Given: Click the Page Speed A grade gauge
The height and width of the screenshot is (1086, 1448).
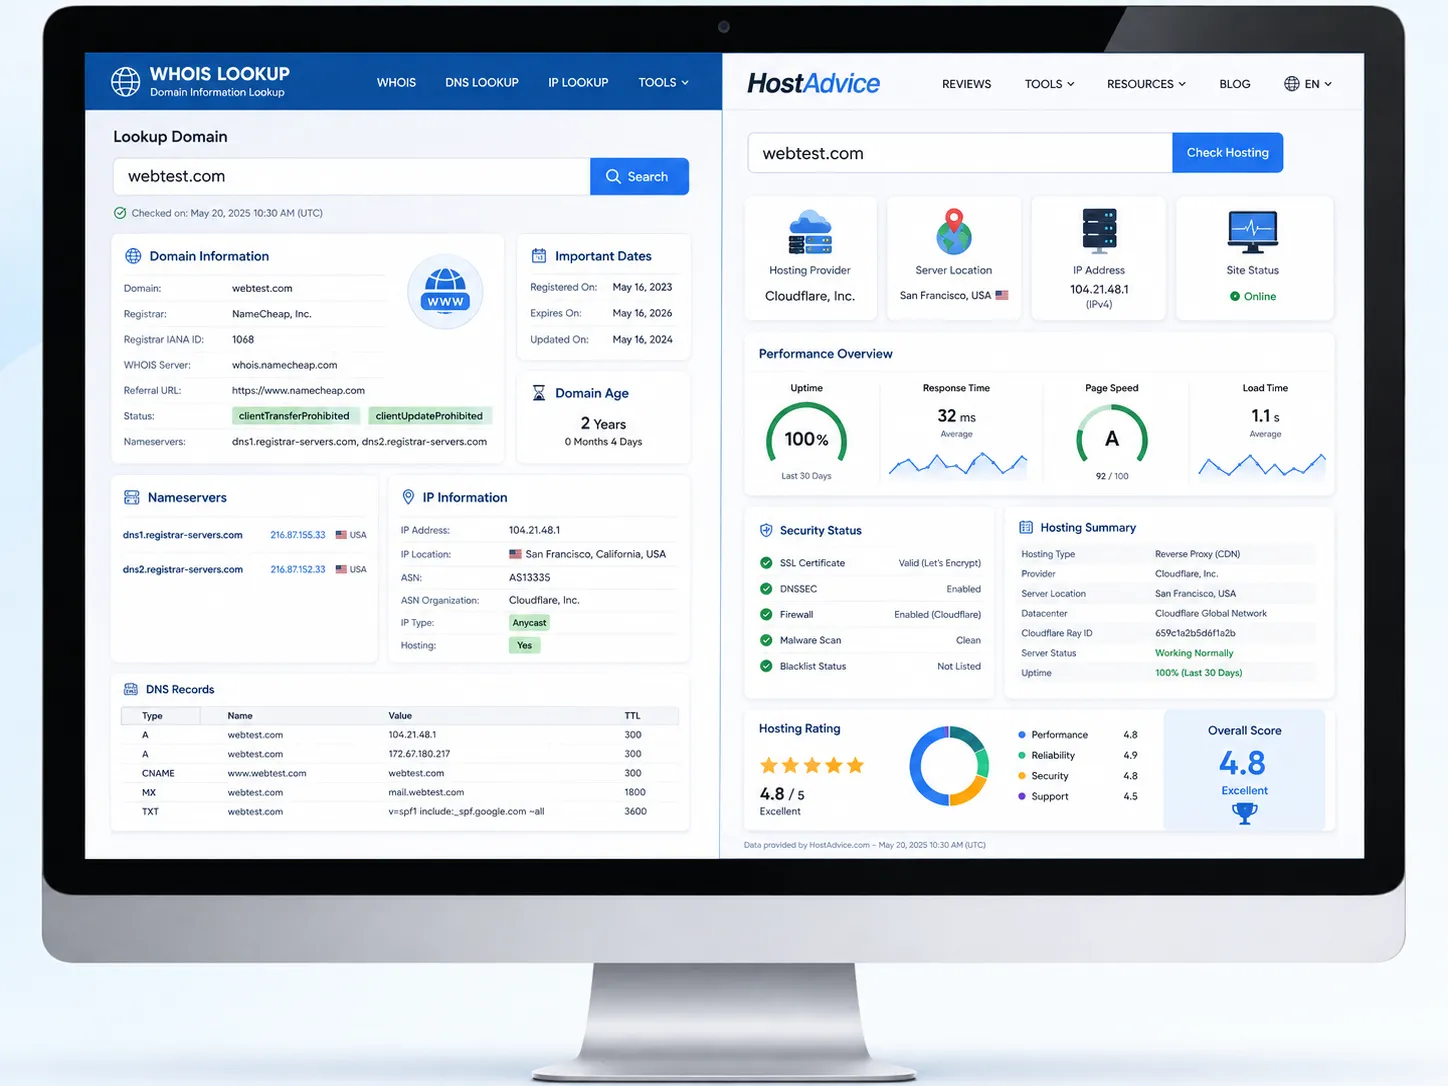Looking at the screenshot, I should pos(1111,436).
